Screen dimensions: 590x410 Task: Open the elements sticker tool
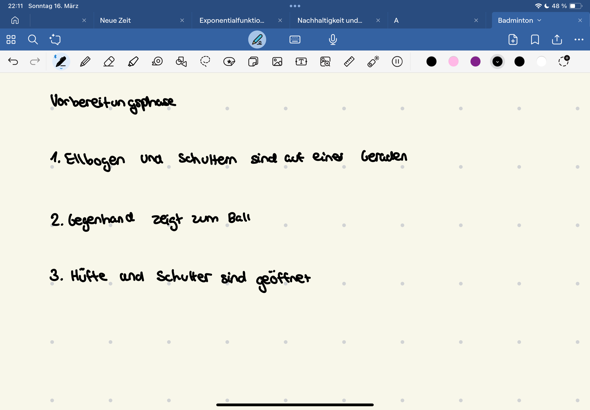coord(229,62)
